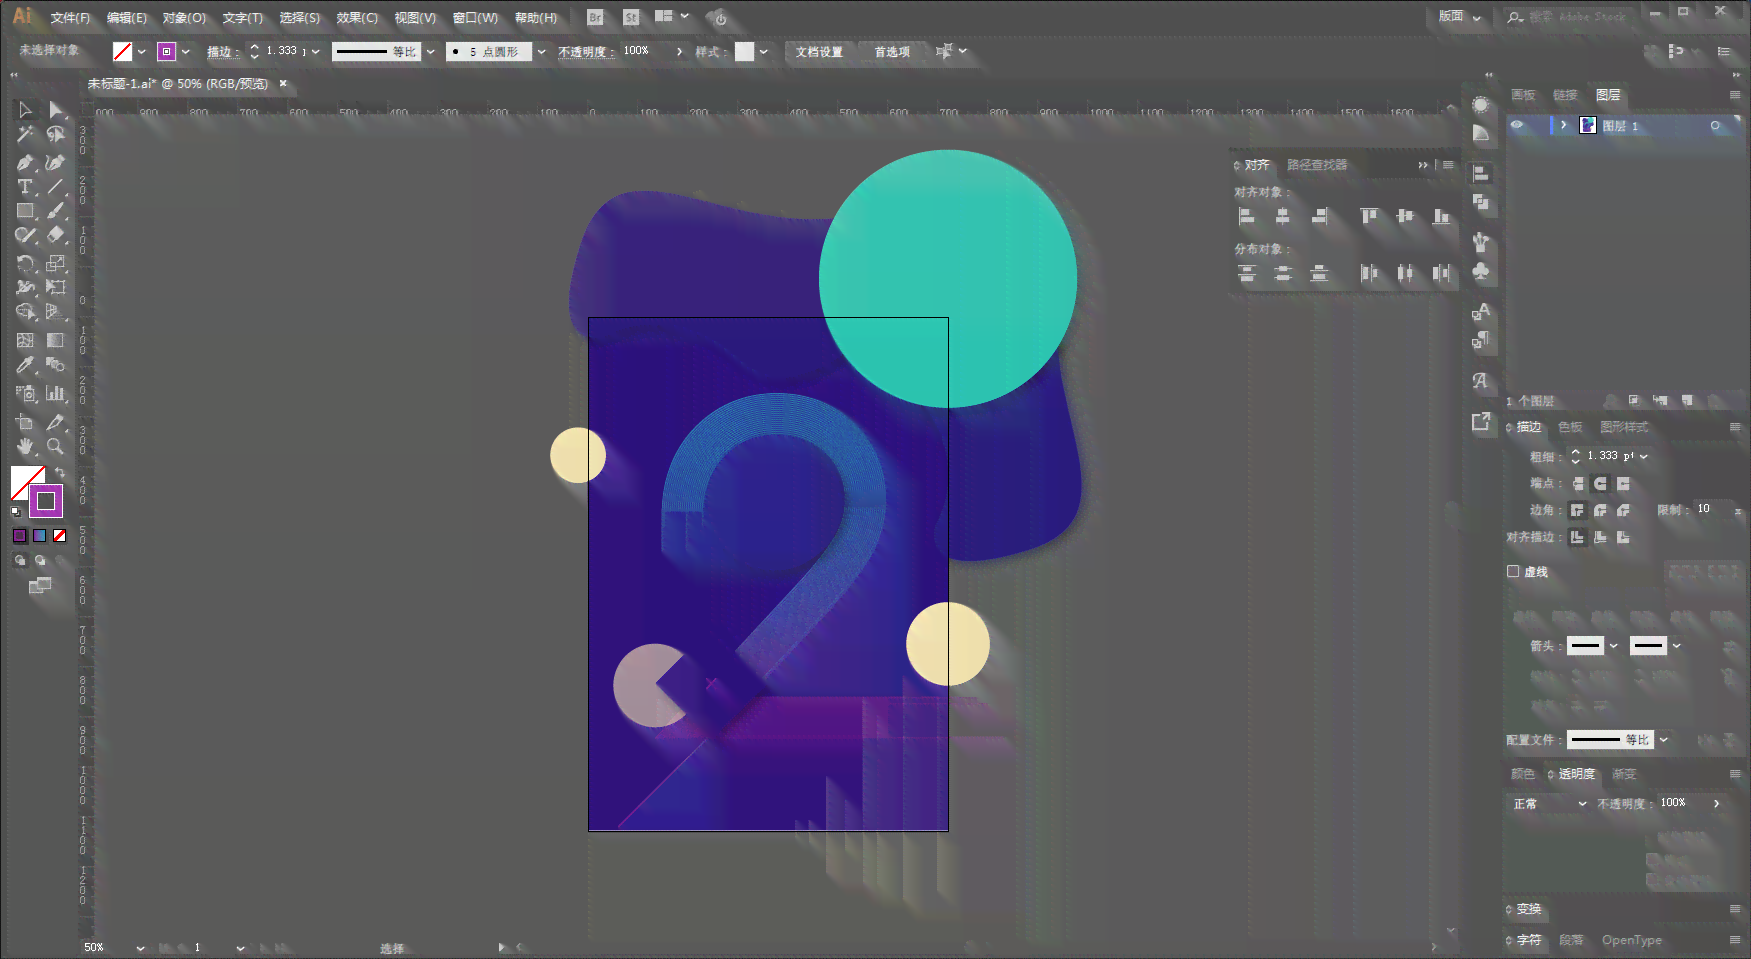Select the Paintbrush tool
This screenshot has width=1751, height=959.
tap(56, 211)
